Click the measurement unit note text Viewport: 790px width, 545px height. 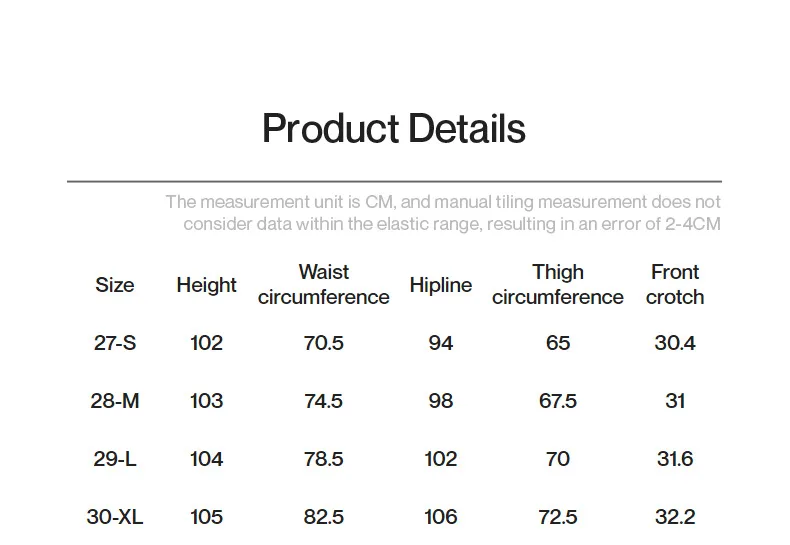point(443,213)
